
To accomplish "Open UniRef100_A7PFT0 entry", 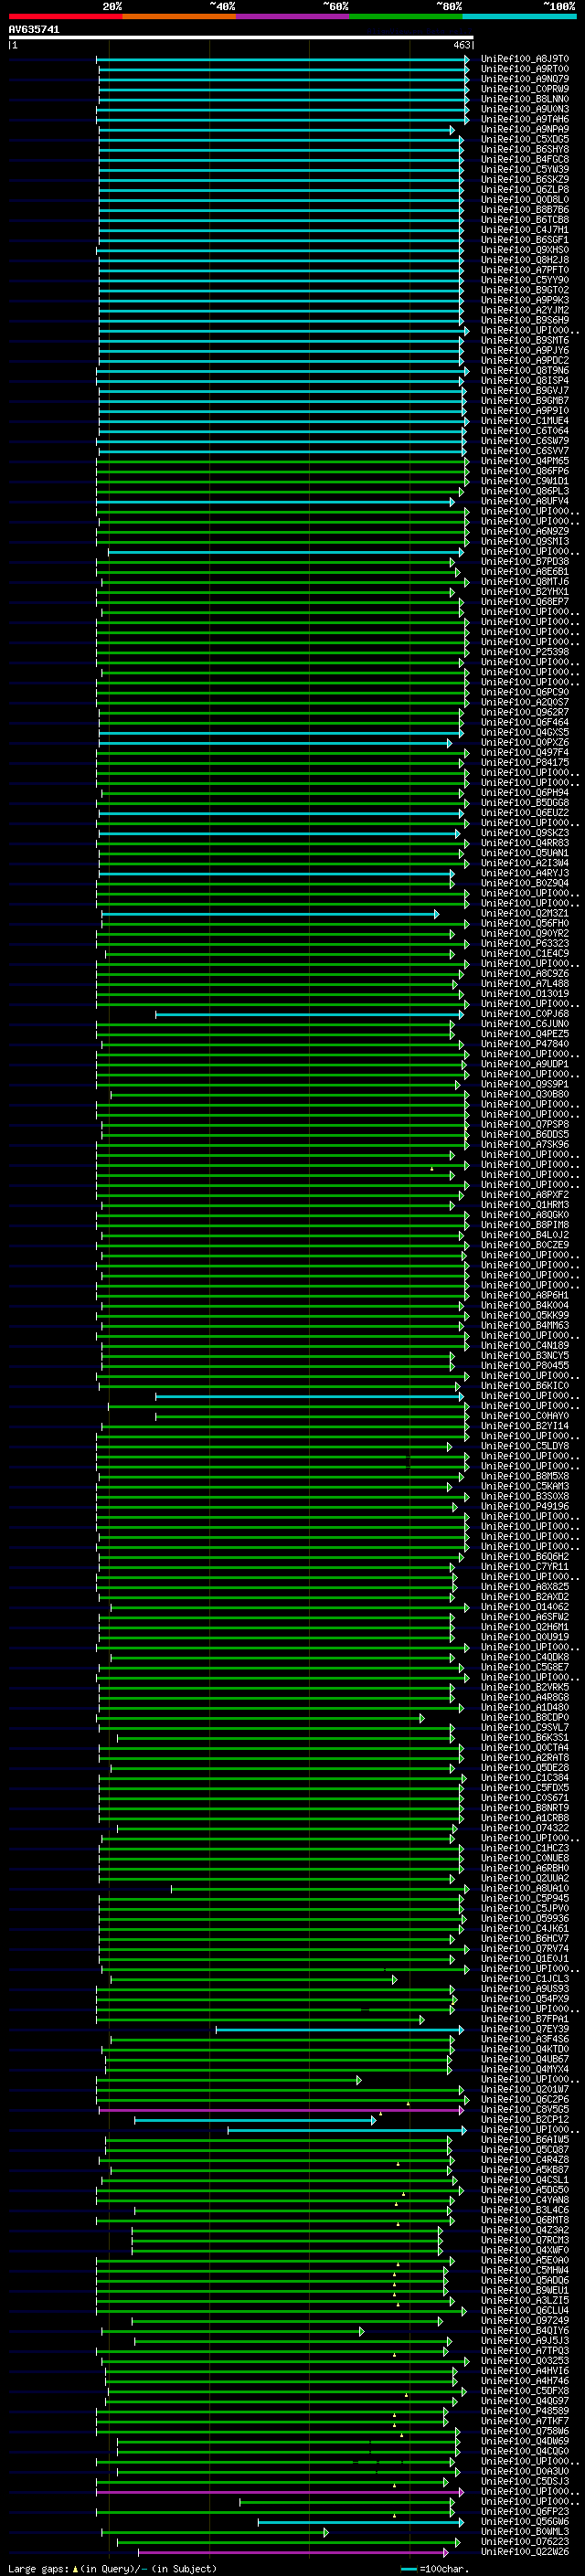I will pos(525,270).
